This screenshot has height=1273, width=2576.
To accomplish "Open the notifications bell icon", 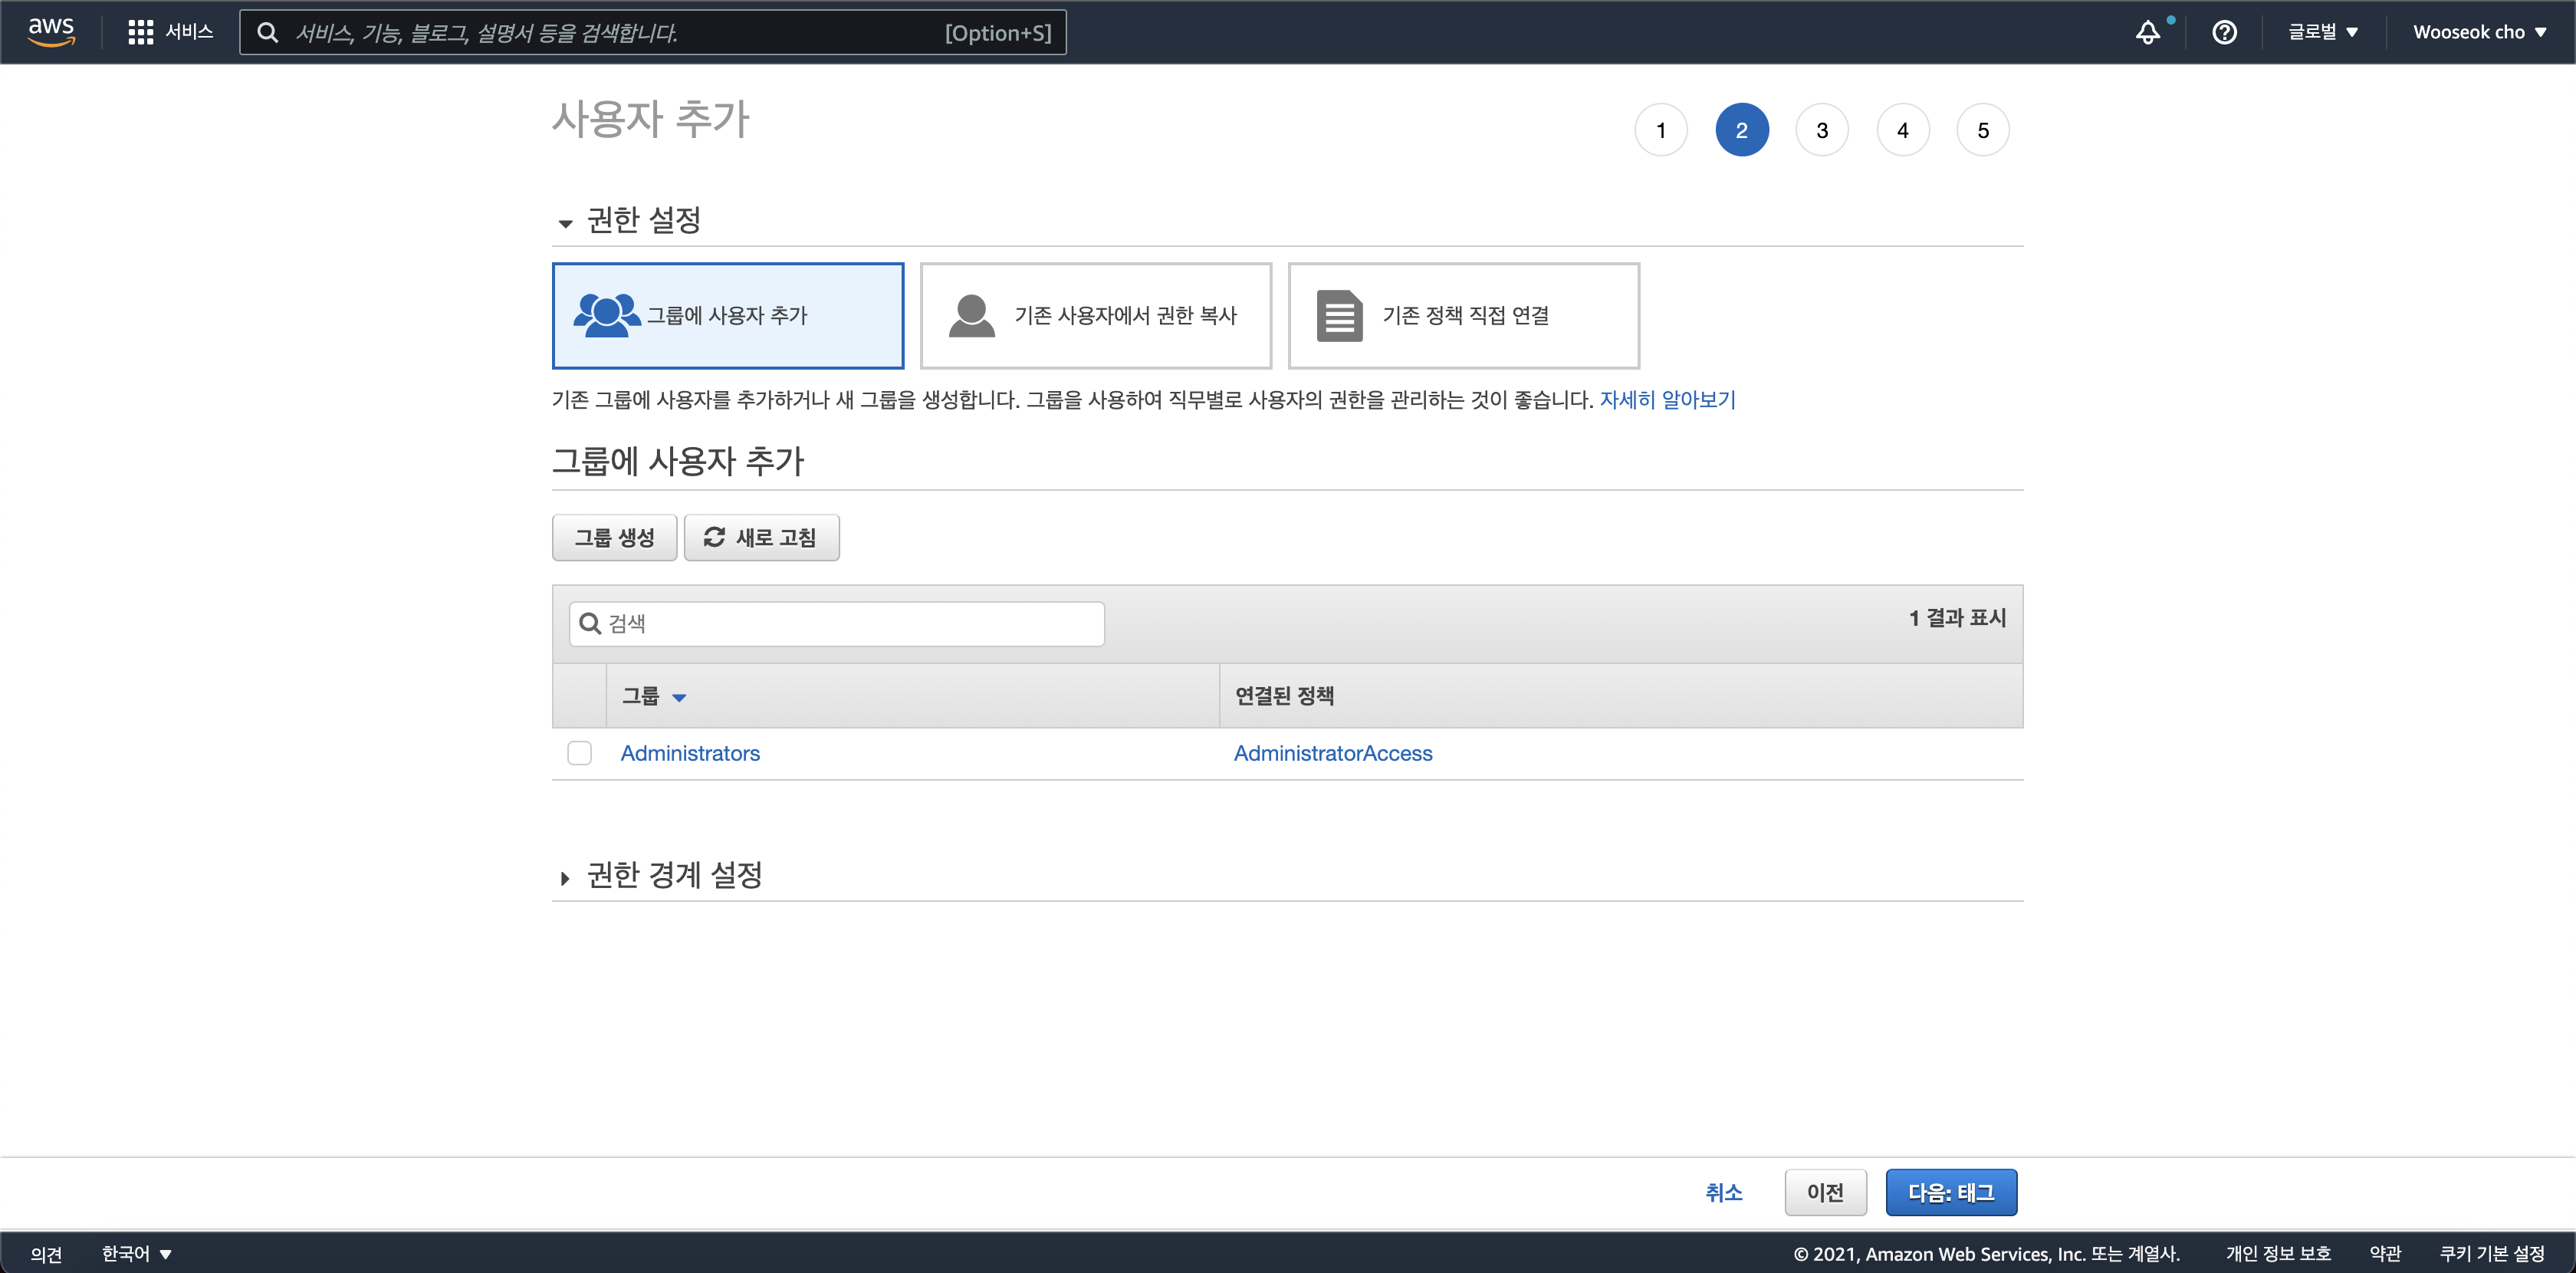I will click(x=2147, y=32).
